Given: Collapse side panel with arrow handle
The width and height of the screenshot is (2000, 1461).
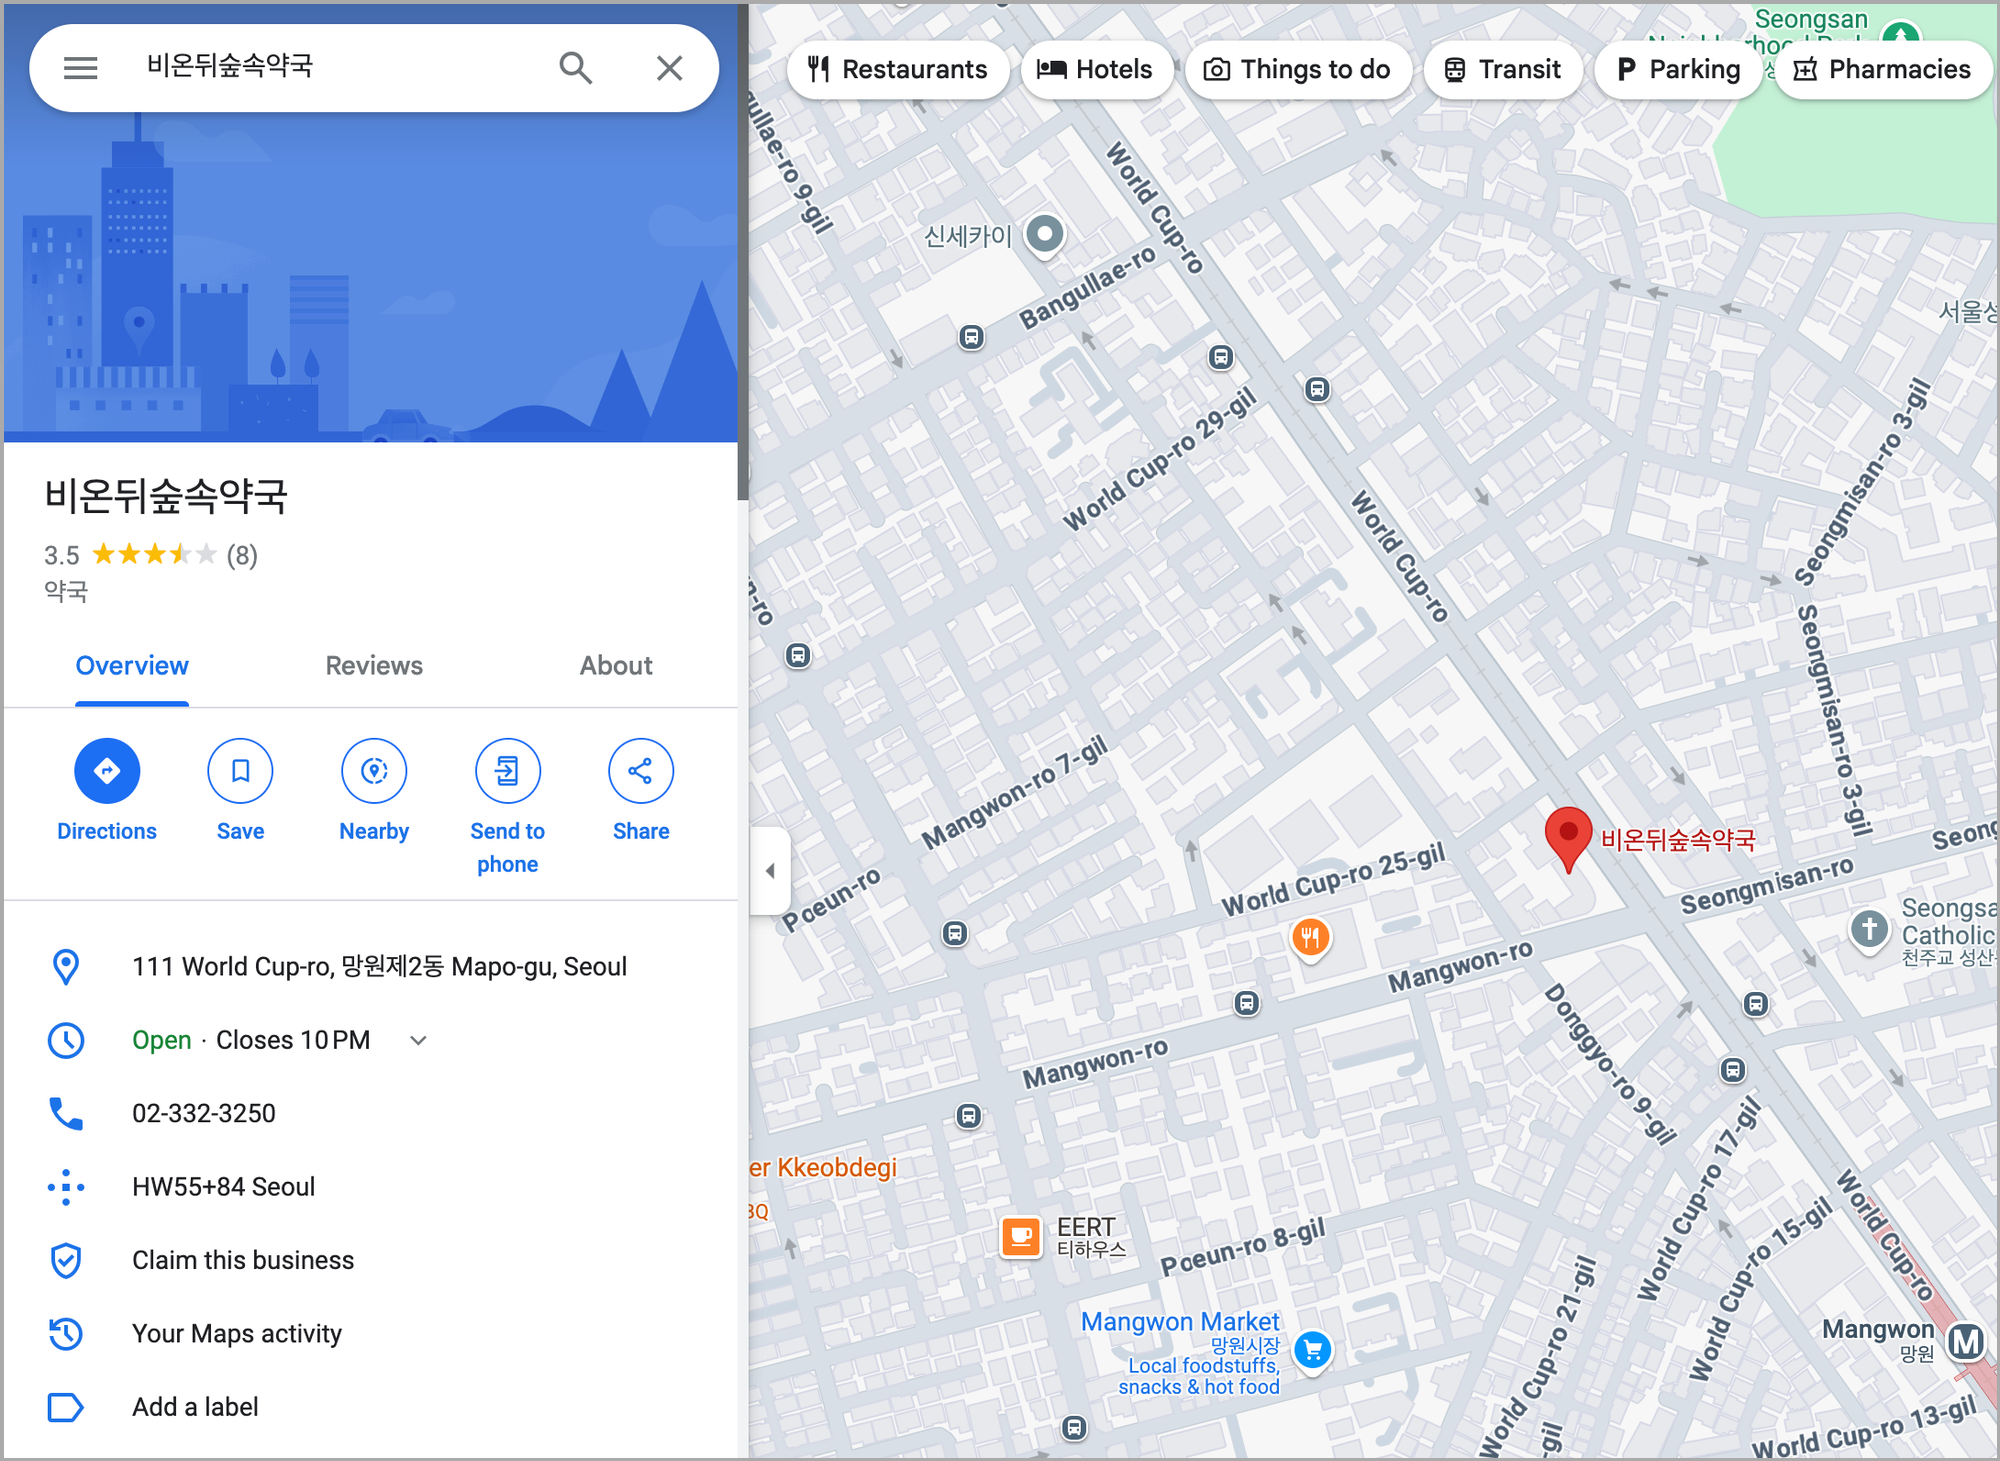Looking at the screenshot, I should [770, 870].
